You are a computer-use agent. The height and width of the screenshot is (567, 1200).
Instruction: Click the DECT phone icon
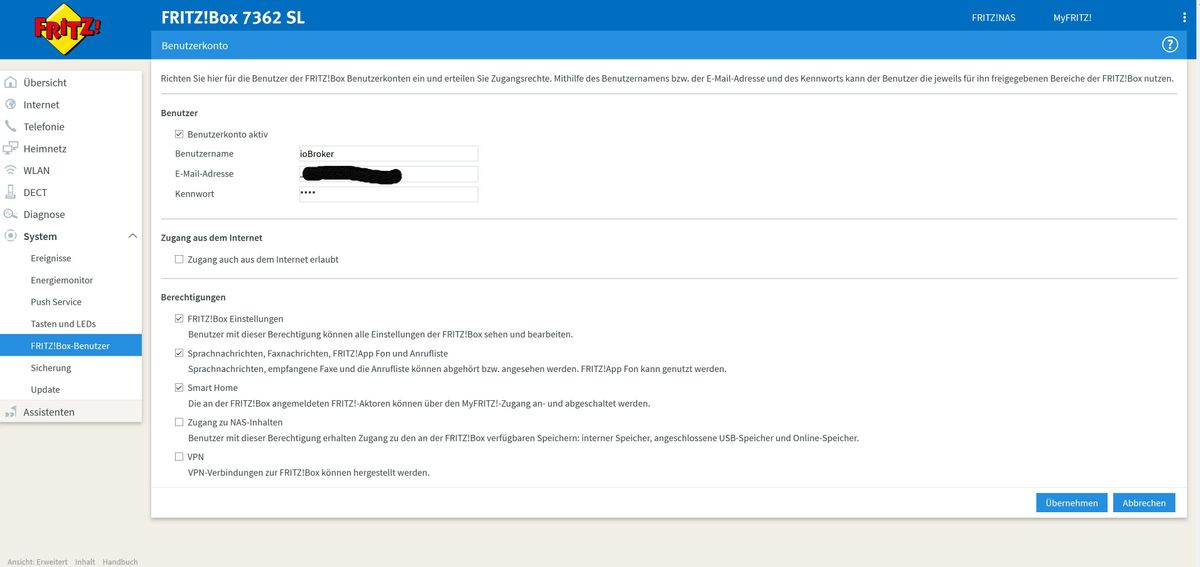(11, 193)
